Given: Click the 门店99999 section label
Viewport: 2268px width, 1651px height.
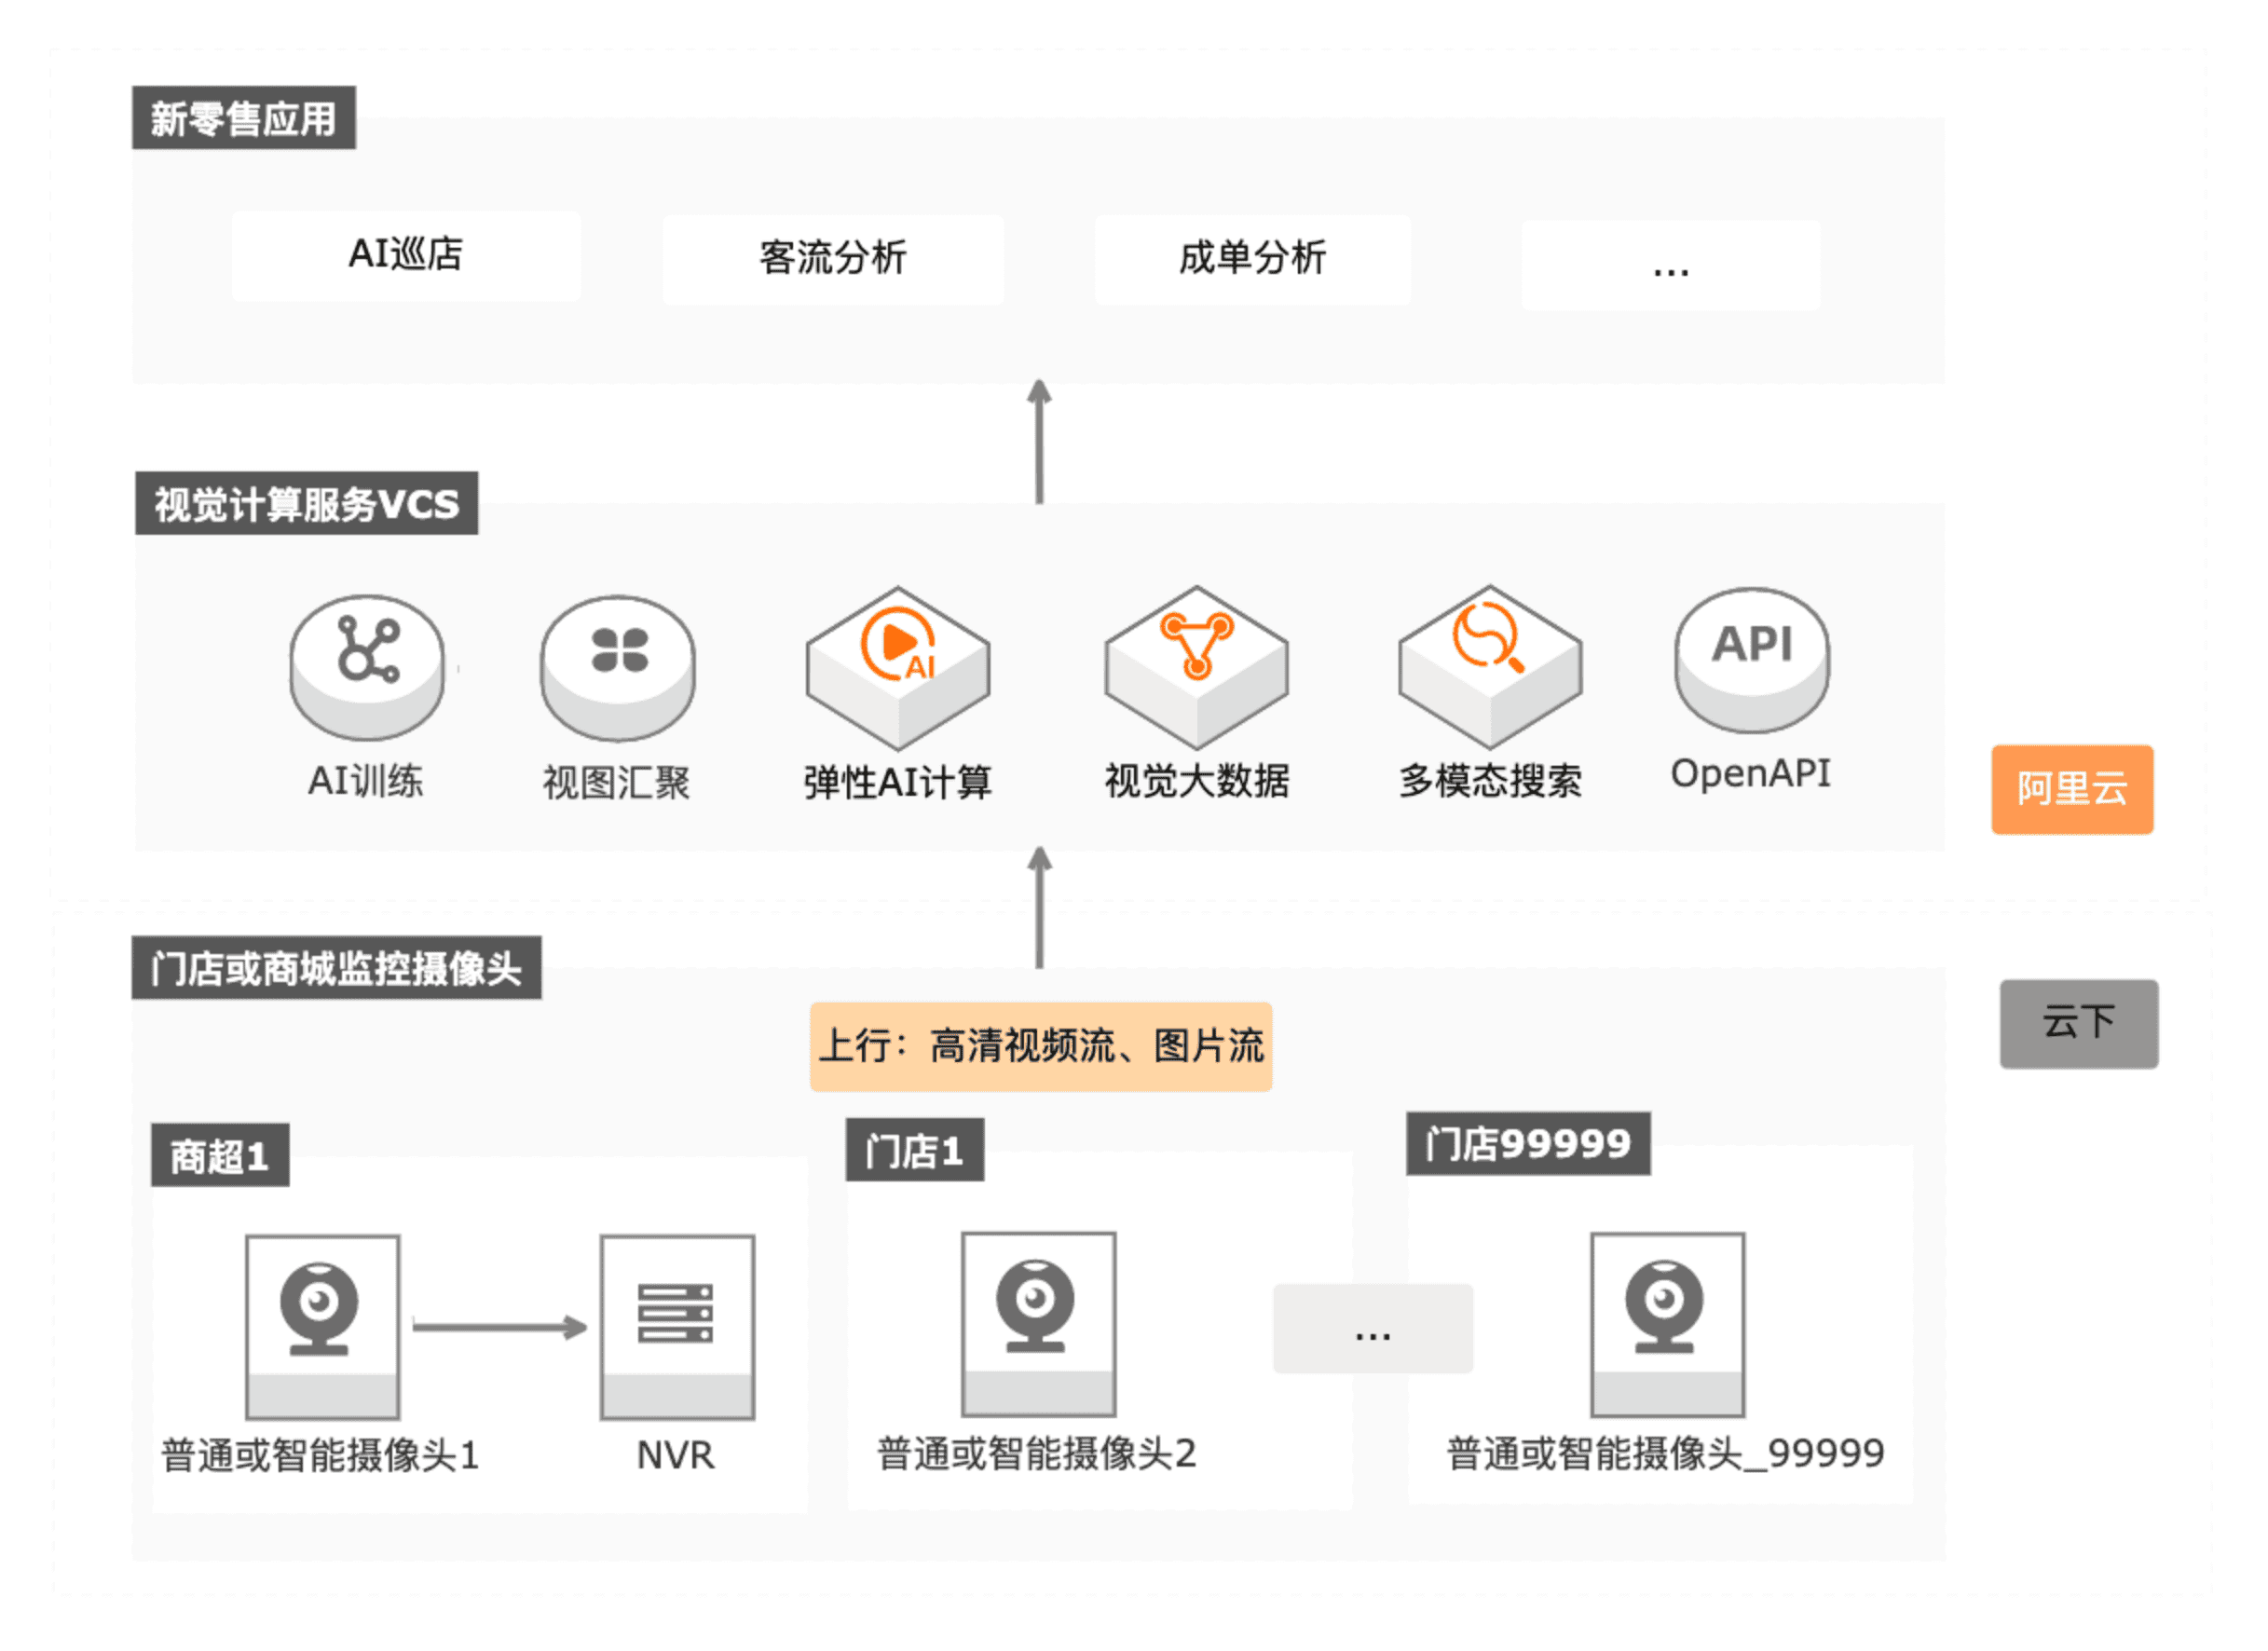Looking at the screenshot, I should coord(1527,1143).
